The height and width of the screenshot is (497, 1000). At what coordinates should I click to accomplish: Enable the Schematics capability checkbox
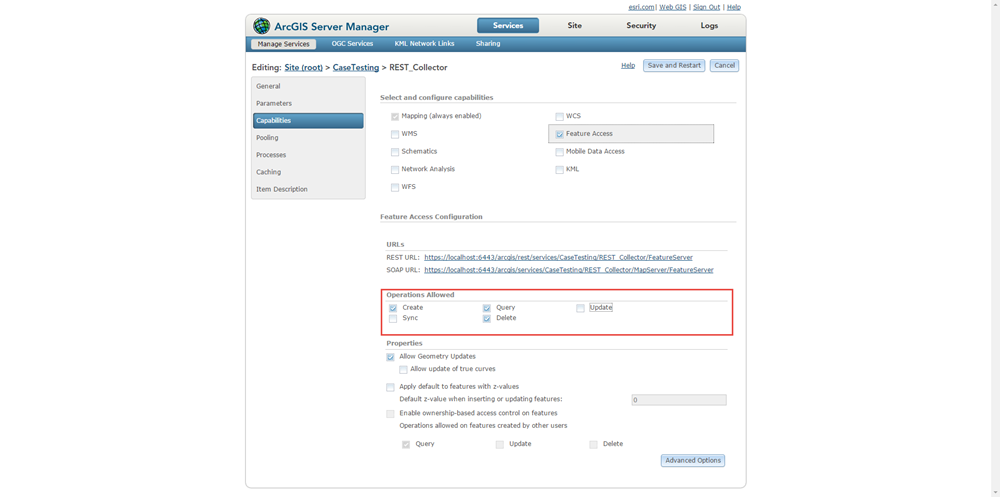point(395,152)
